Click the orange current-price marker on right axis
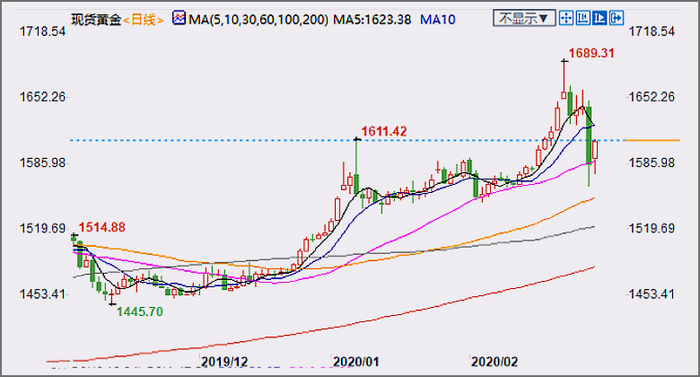 click(652, 140)
